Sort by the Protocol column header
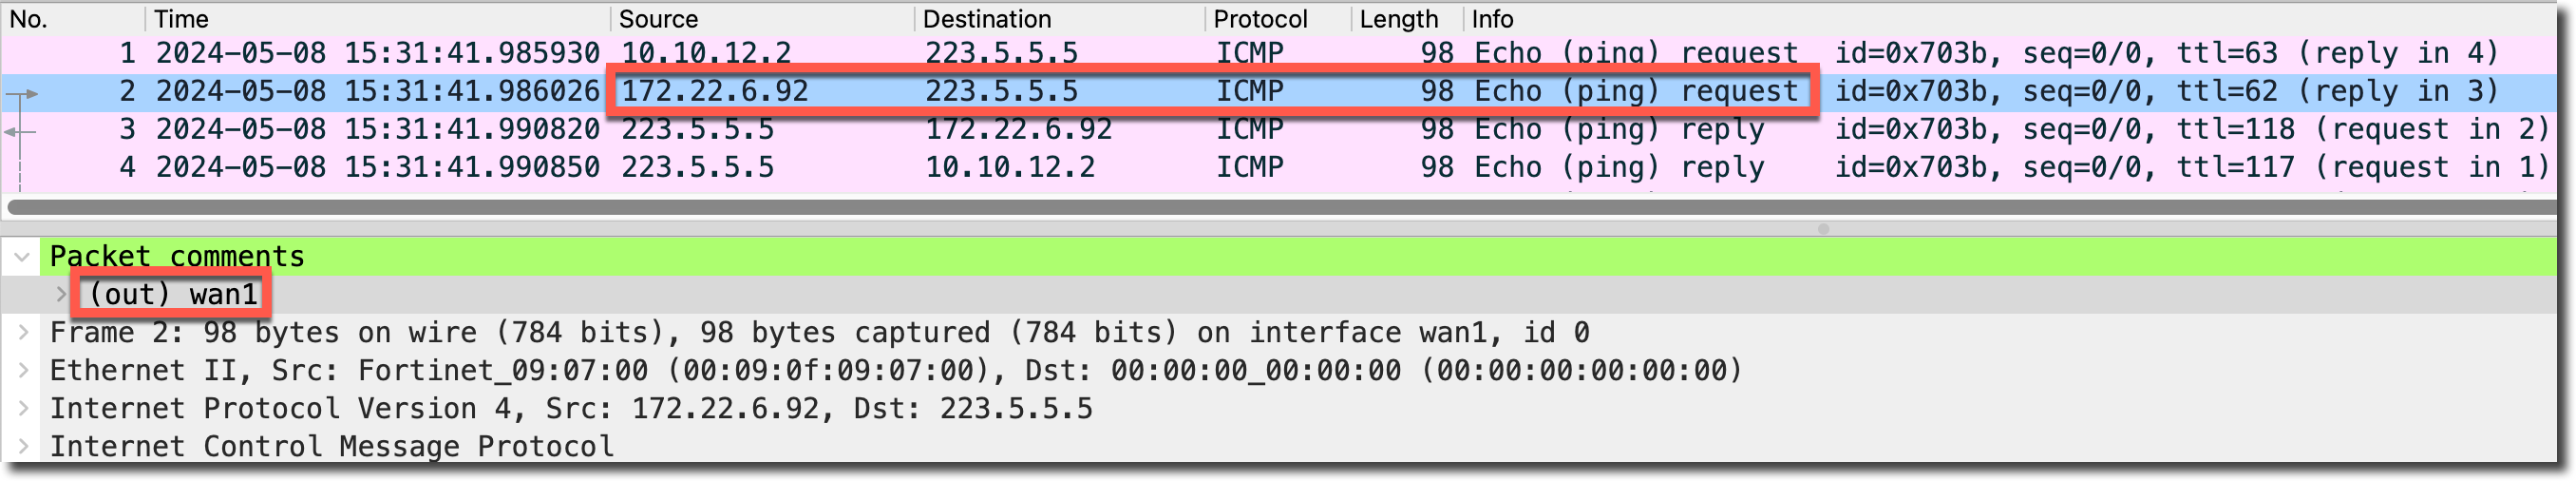 1259,19
